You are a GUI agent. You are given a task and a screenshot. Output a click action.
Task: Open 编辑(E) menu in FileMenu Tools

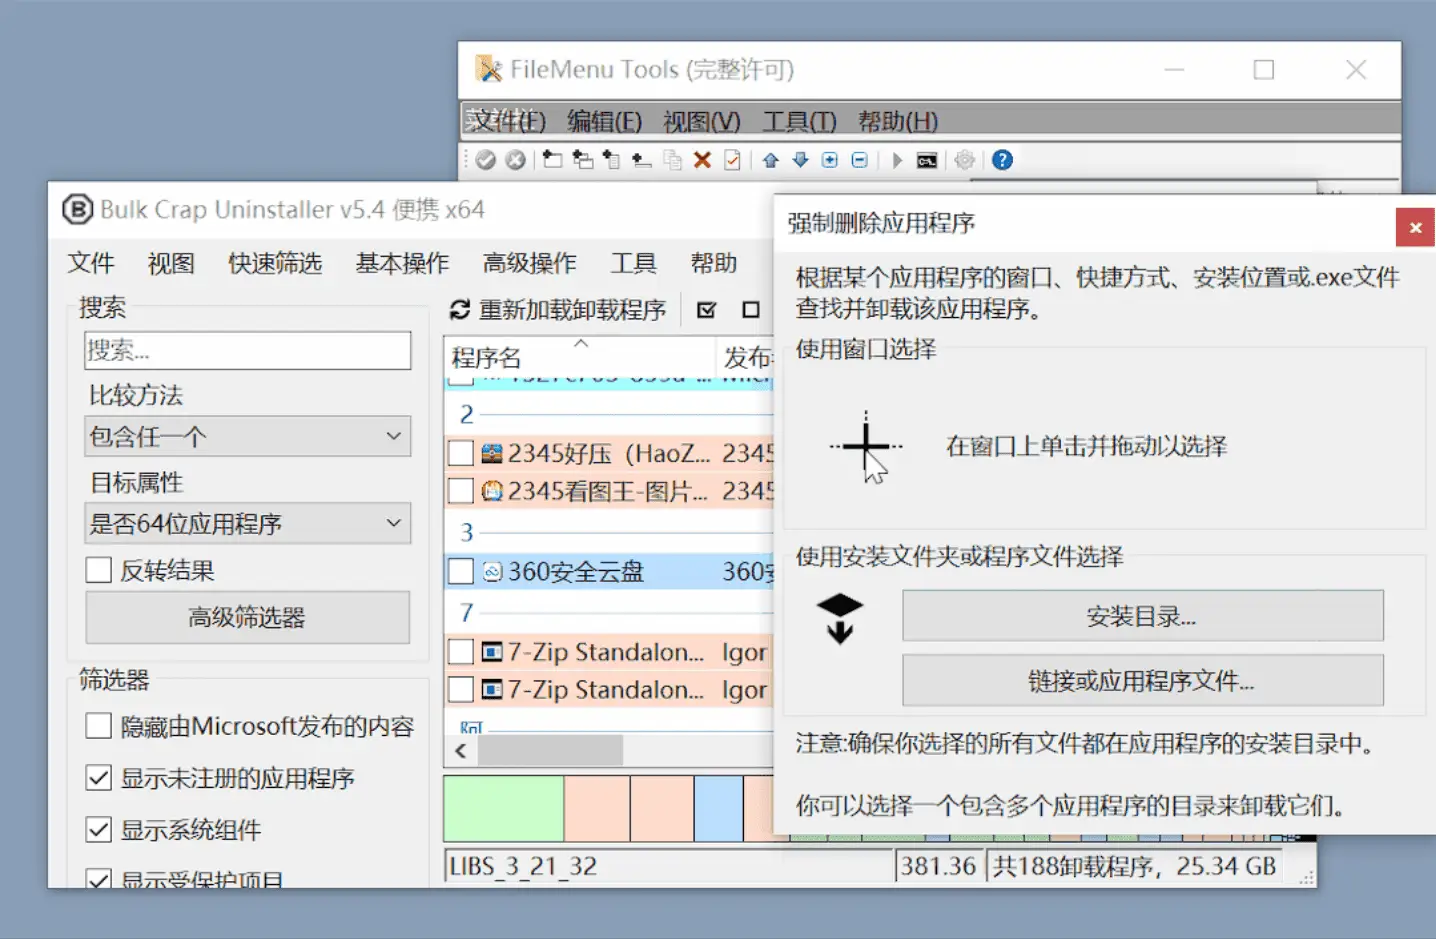(x=604, y=121)
